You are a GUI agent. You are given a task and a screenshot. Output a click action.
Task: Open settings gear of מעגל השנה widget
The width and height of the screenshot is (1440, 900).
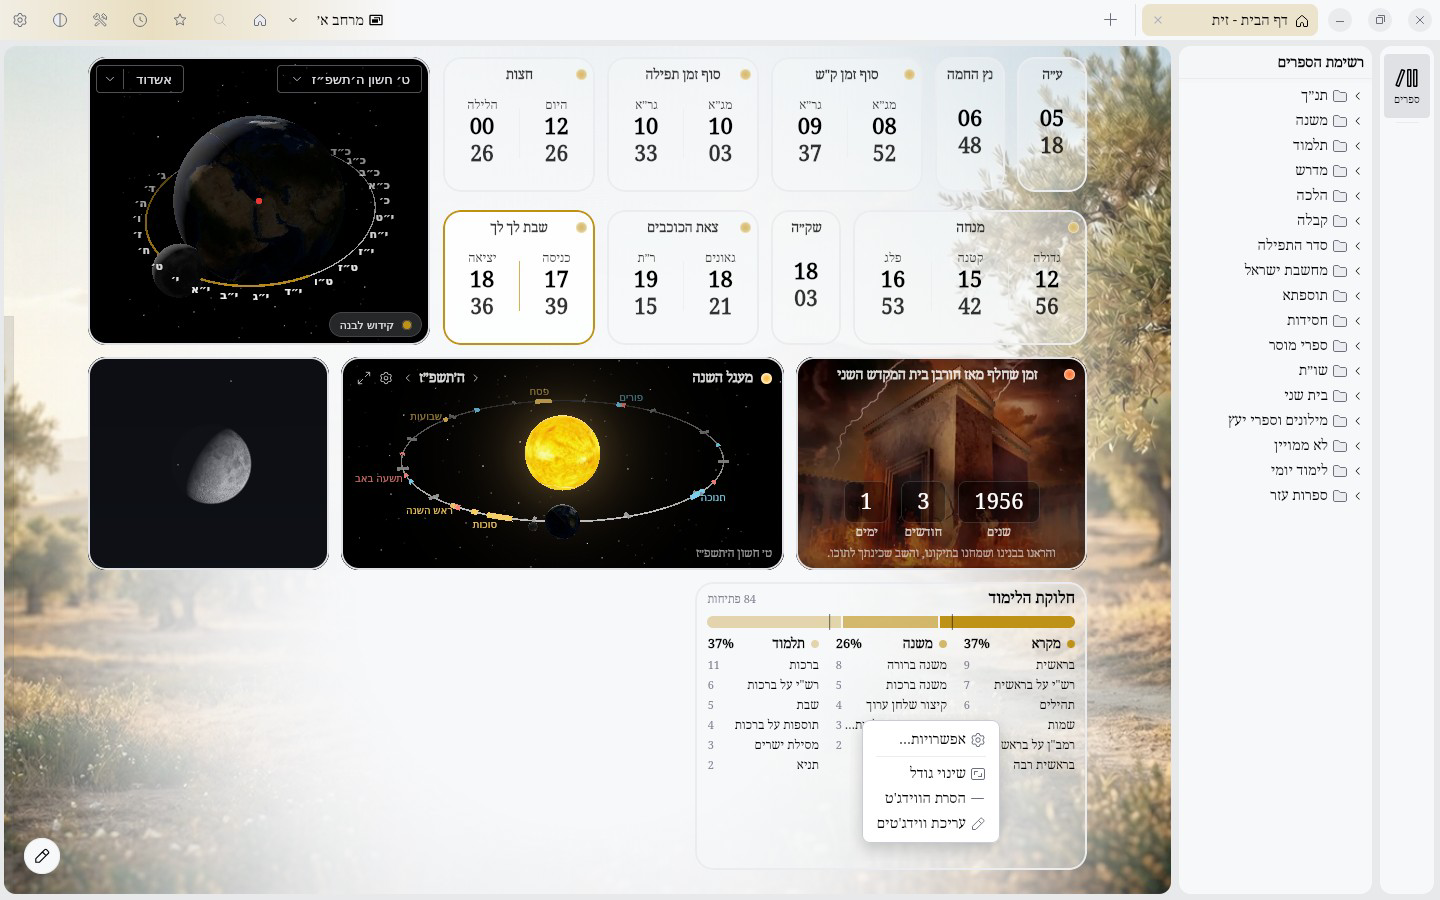tap(386, 378)
